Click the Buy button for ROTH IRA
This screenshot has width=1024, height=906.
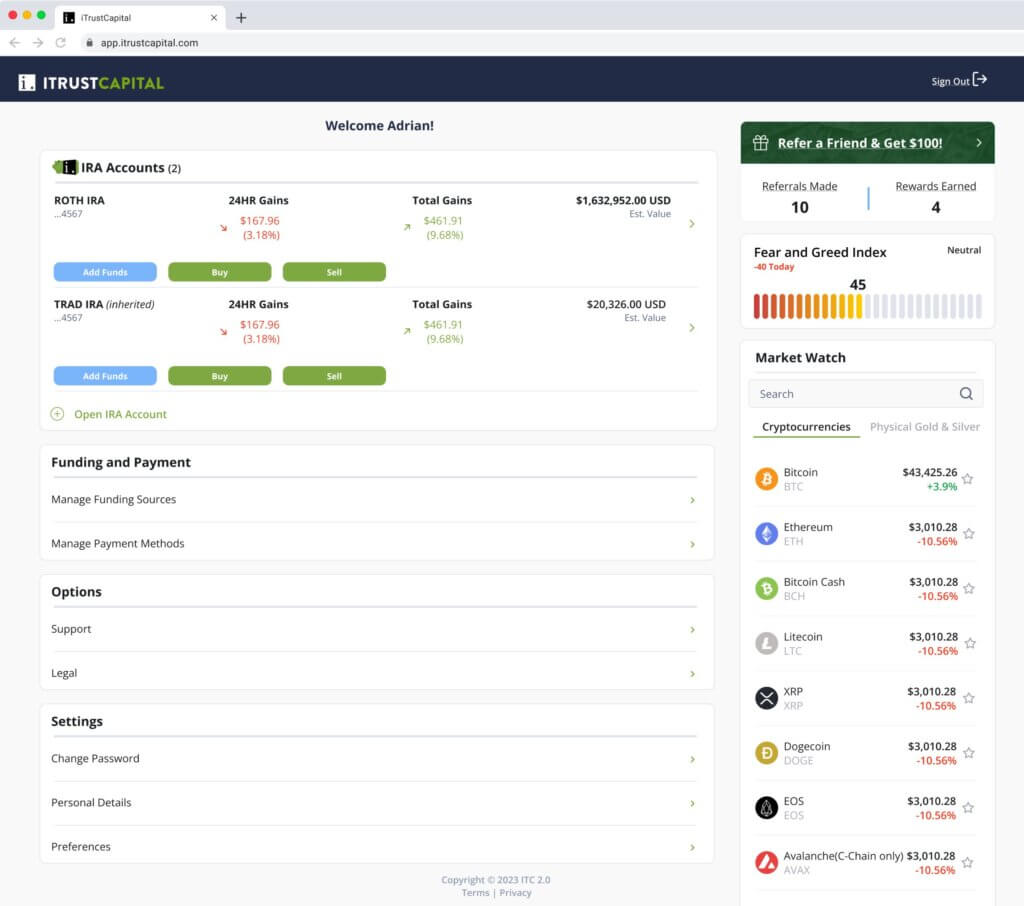coord(222,271)
